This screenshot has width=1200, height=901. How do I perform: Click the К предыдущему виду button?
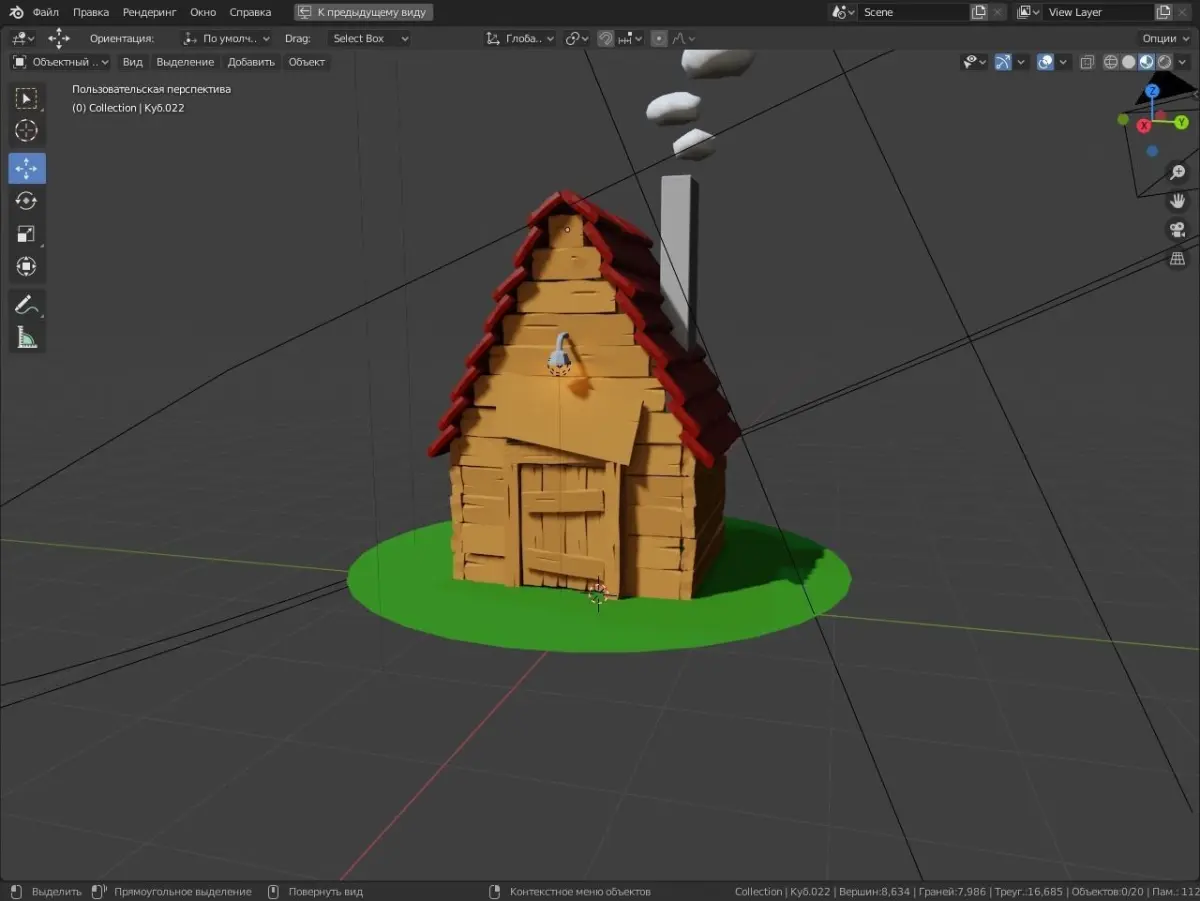coord(364,12)
